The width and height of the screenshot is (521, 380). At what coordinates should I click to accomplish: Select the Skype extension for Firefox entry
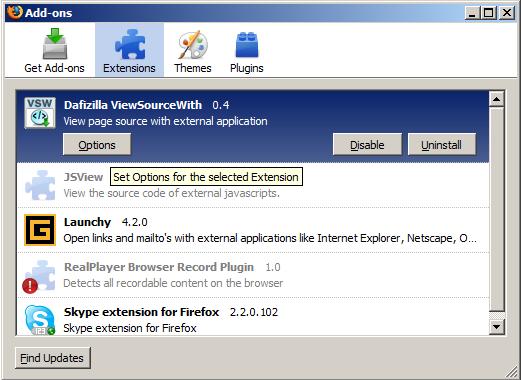[253, 317]
